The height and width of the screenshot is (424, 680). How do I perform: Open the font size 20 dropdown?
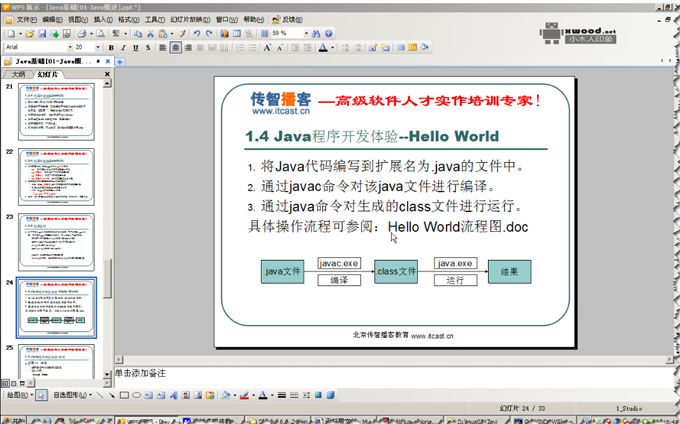pos(98,47)
